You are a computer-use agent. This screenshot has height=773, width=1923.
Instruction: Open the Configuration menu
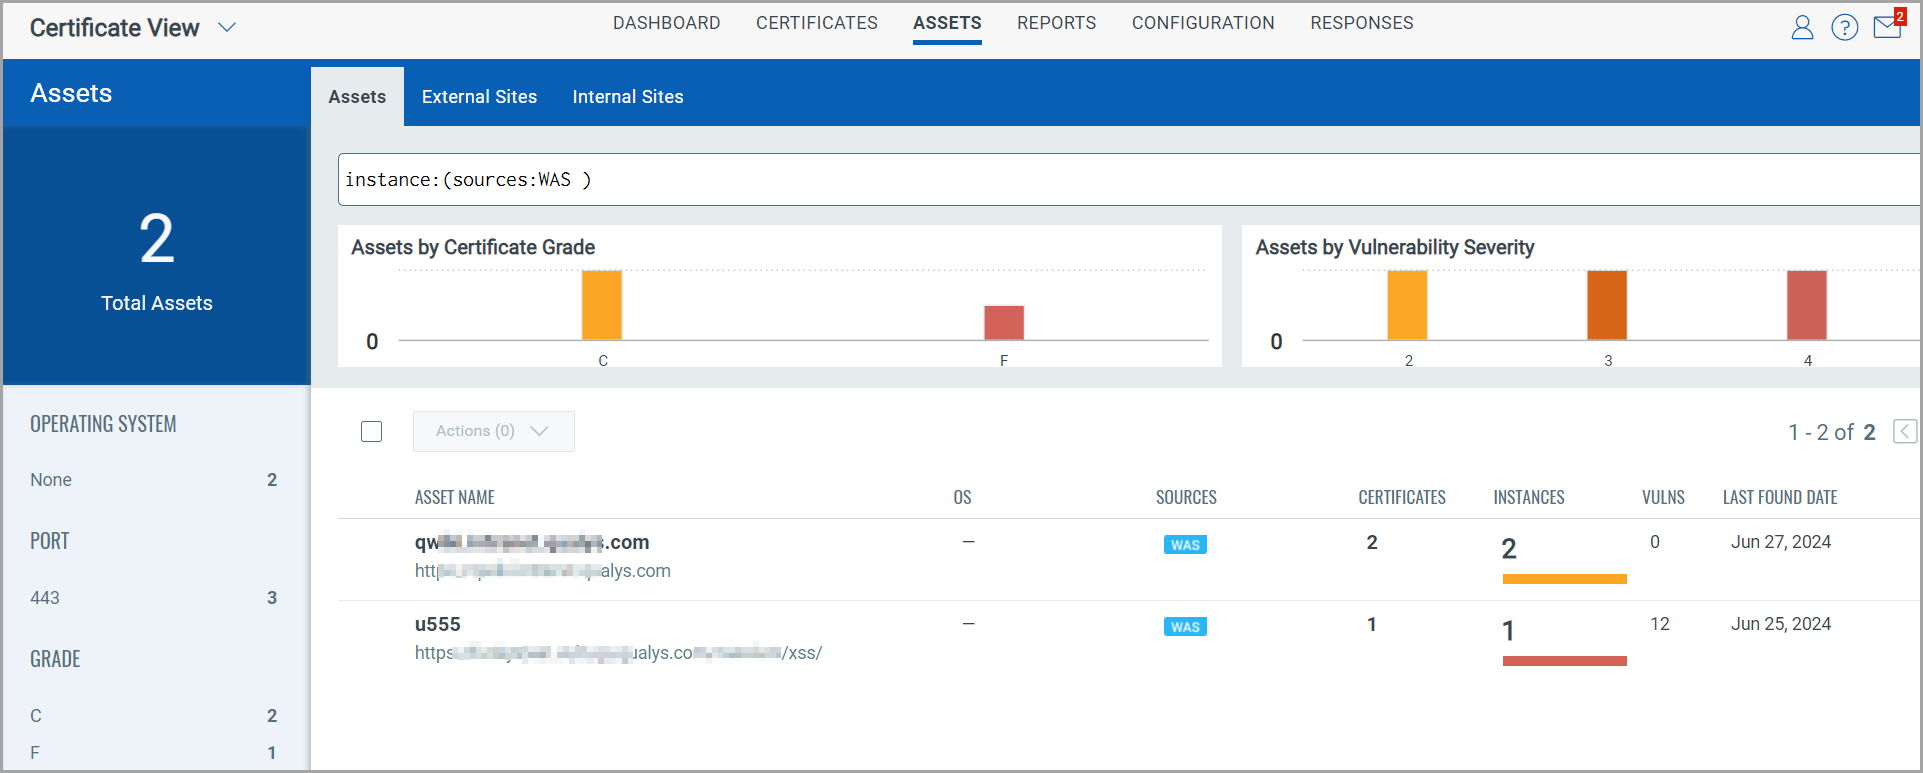[x=1203, y=23]
